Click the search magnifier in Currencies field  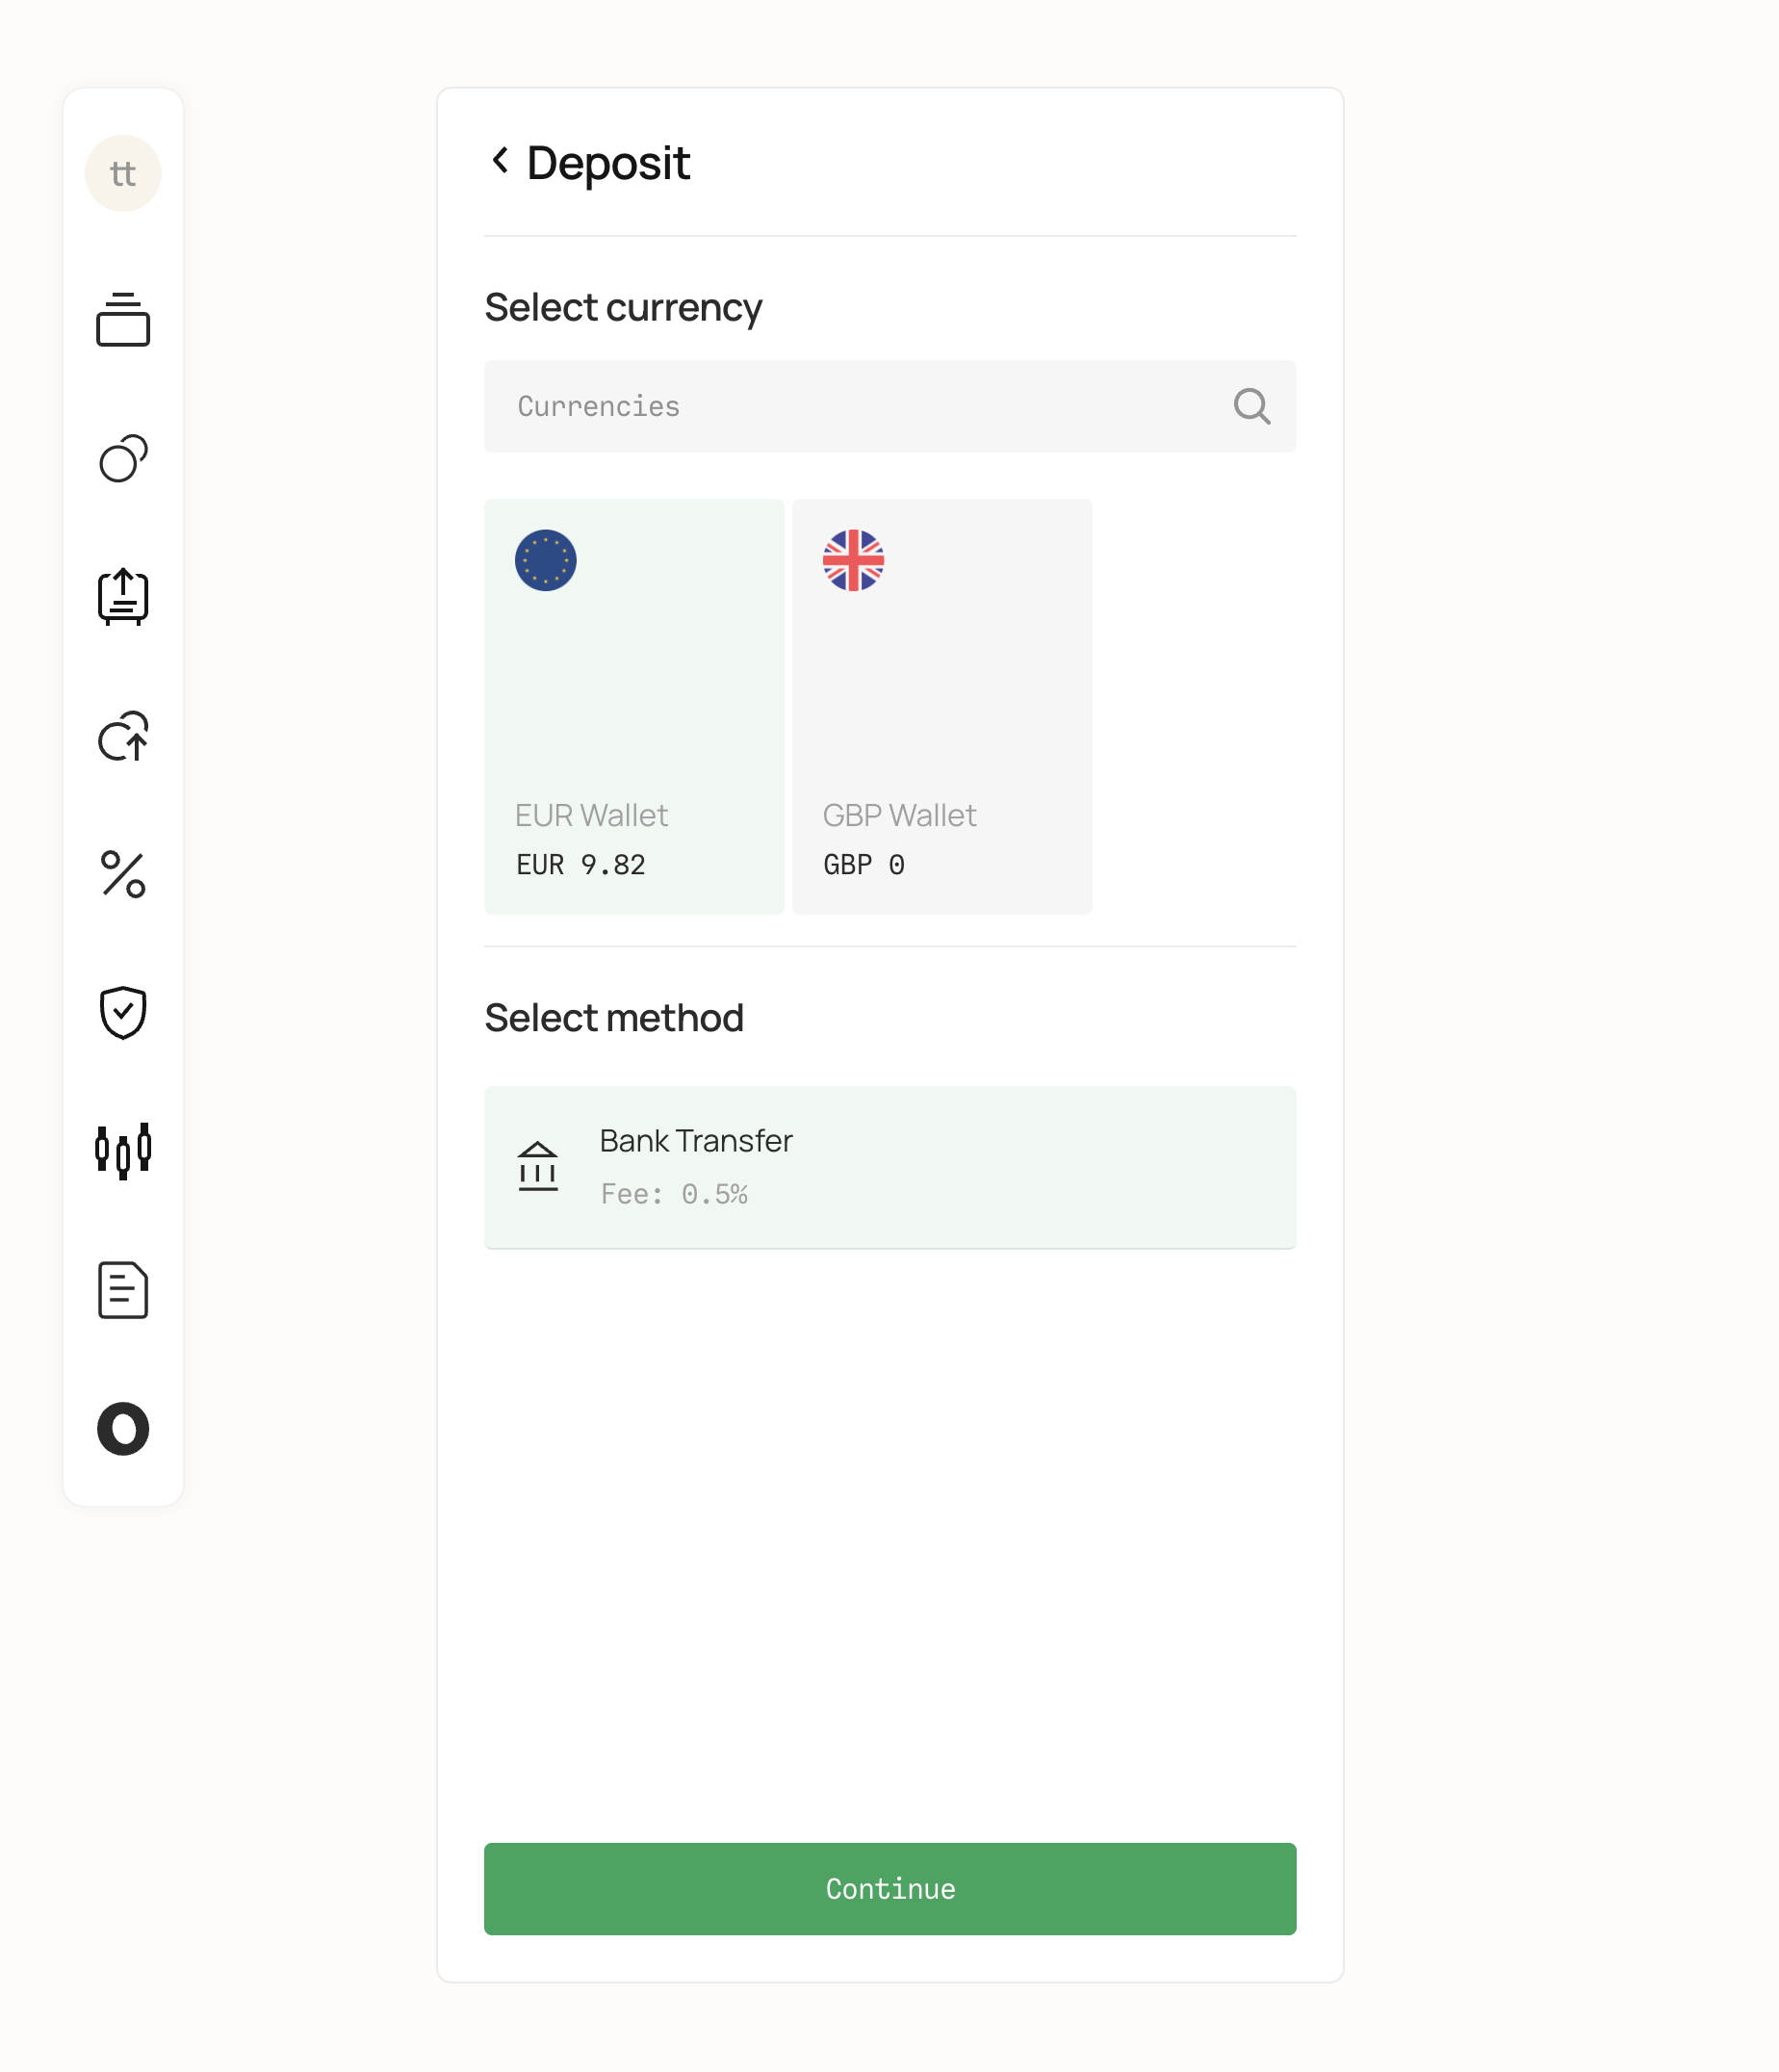point(1251,407)
